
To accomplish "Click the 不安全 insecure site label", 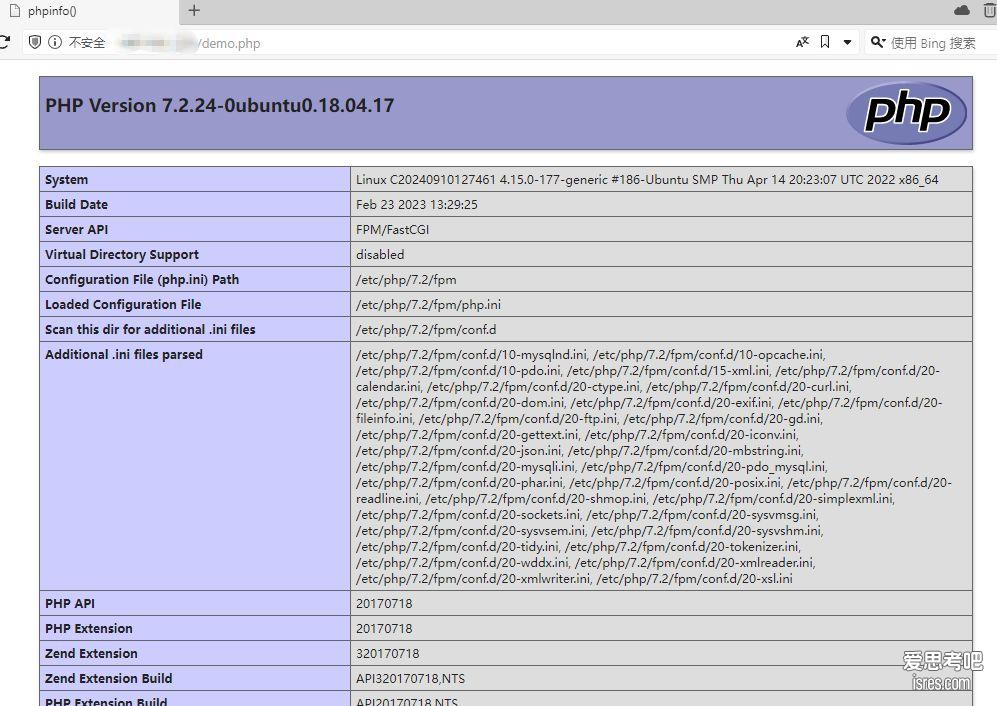I will click(86, 43).
